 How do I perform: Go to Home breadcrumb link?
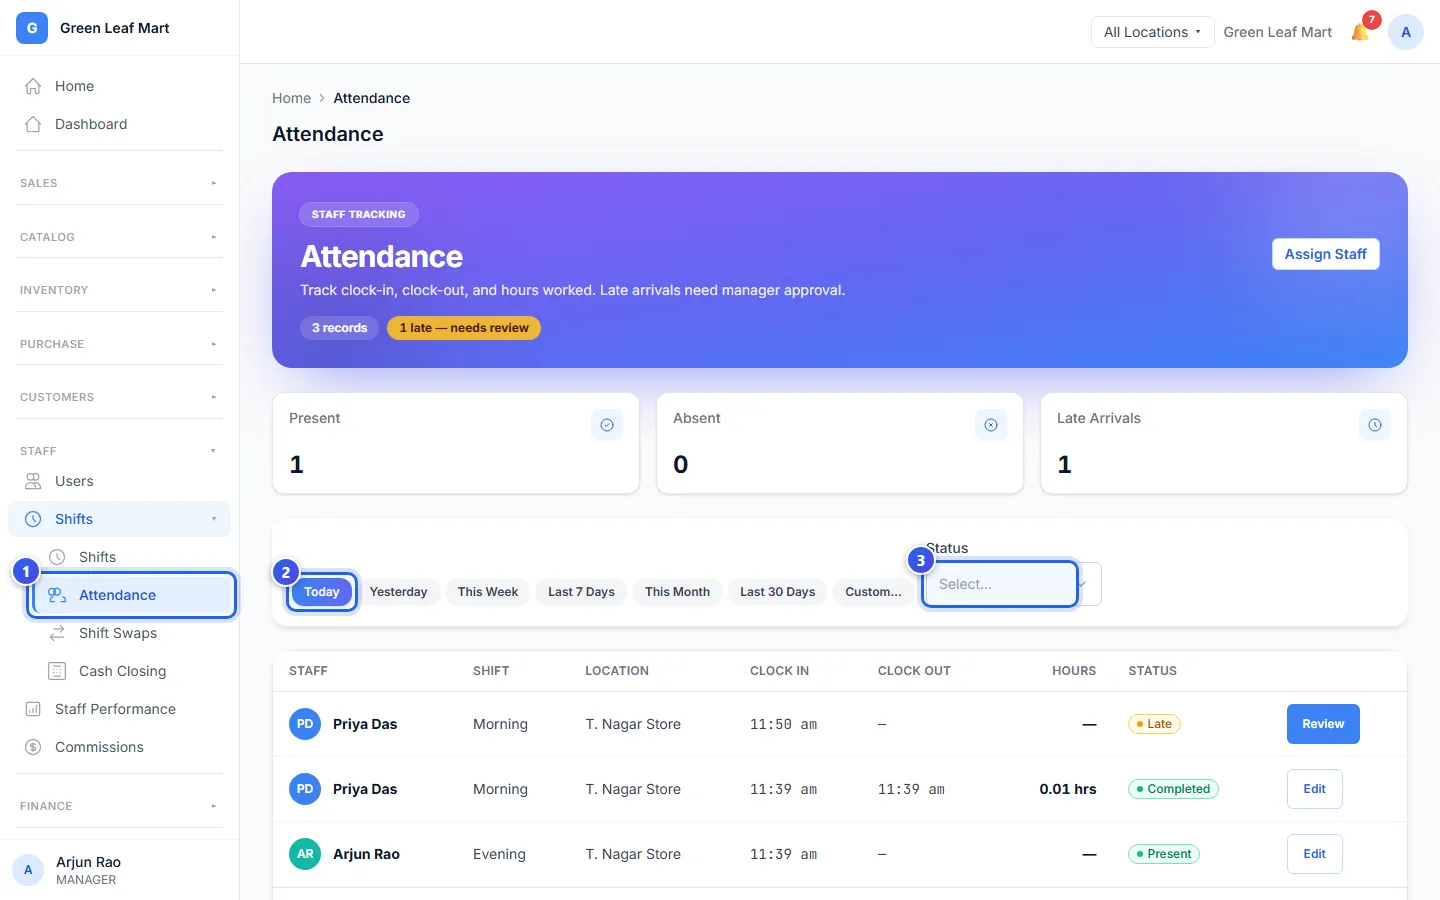click(291, 98)
